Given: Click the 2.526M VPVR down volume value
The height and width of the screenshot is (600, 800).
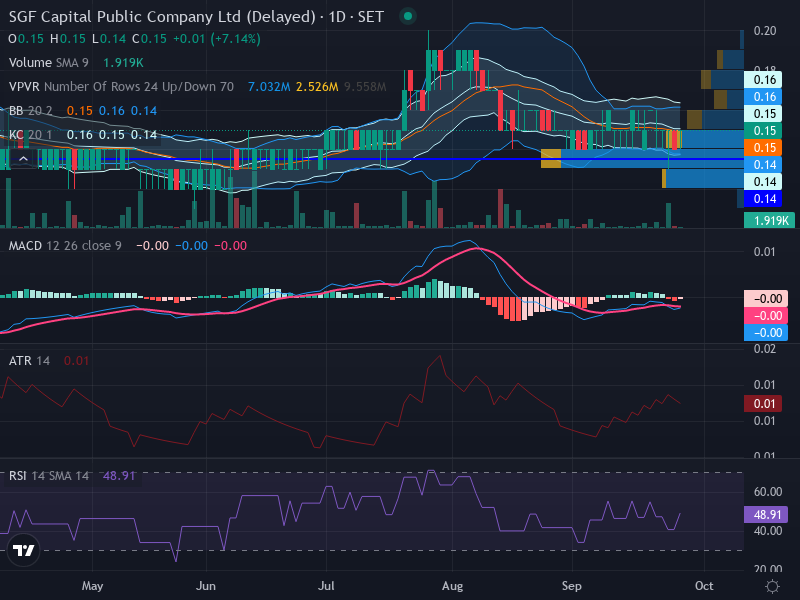Looking at the screenshot, I should (317, 87).
